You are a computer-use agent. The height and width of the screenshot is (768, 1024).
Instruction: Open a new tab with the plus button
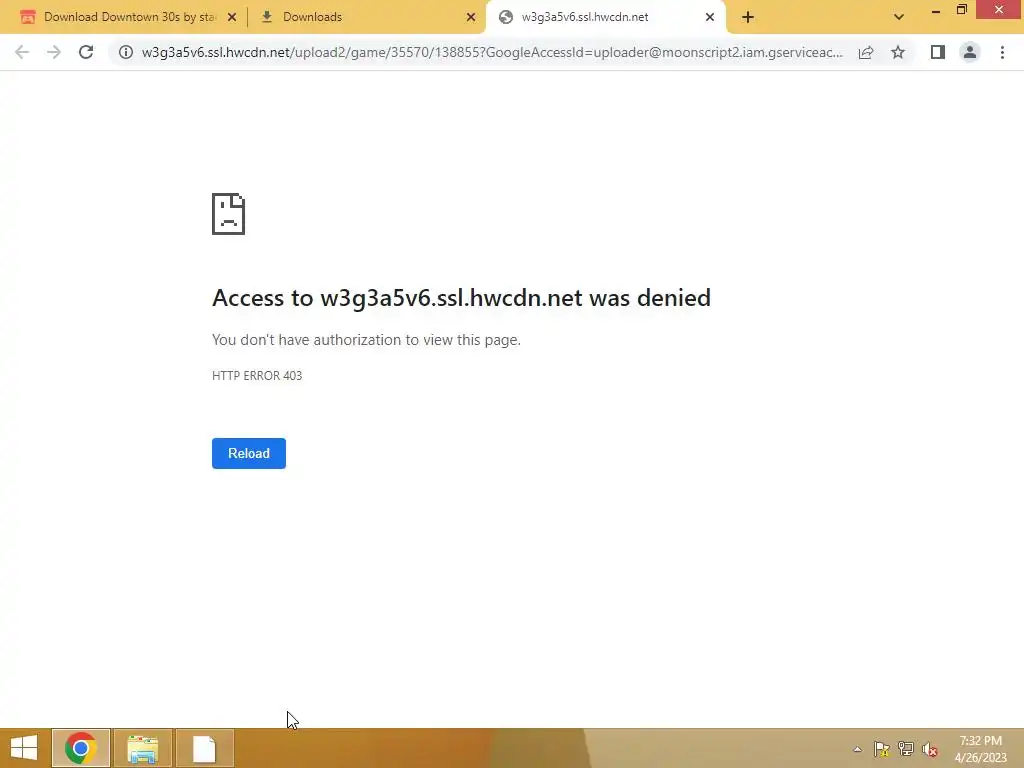click(x=748, y=17)
